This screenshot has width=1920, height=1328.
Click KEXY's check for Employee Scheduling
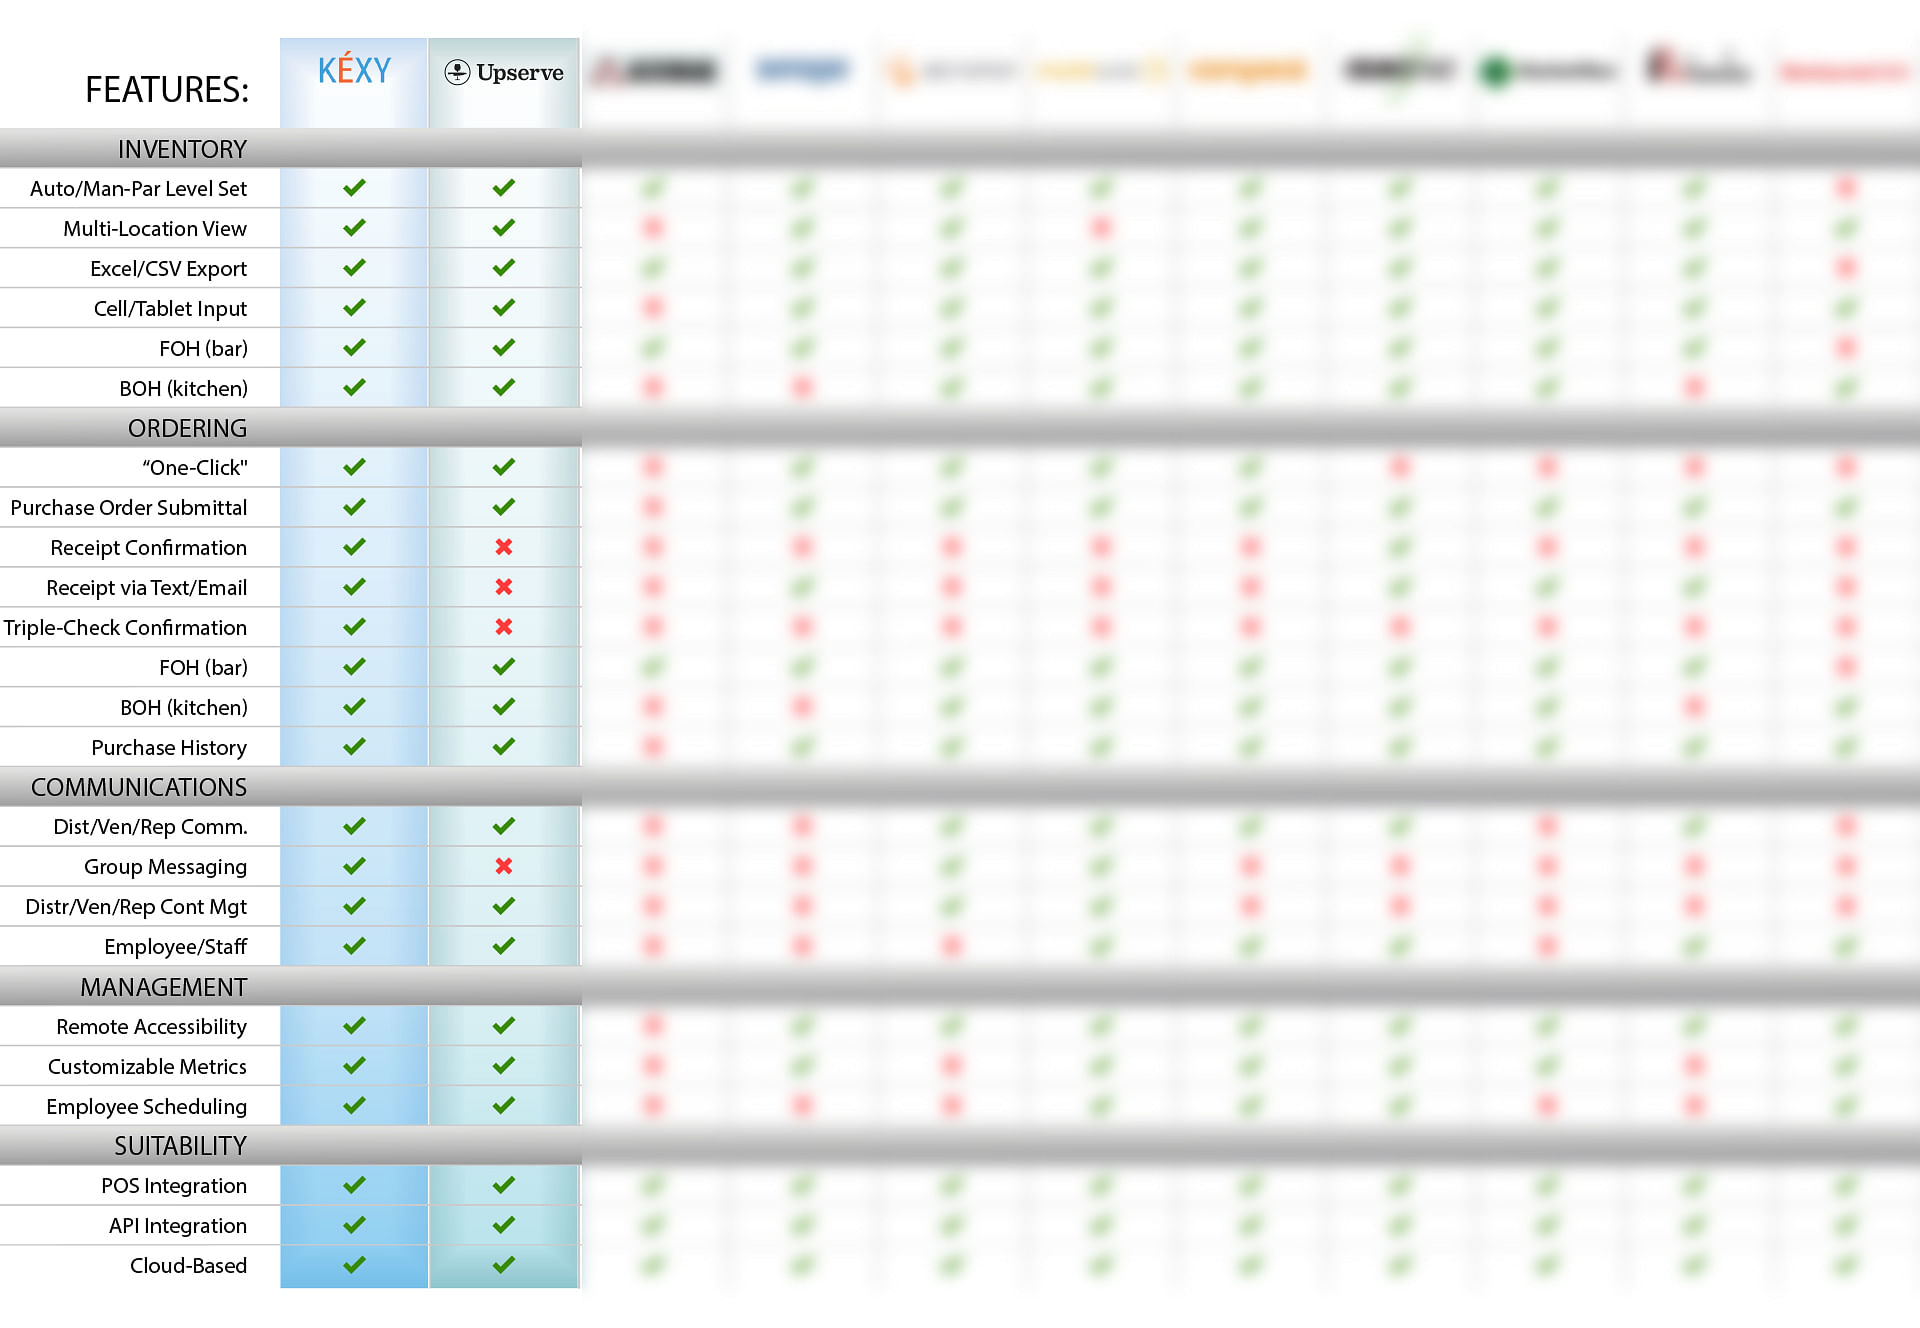pos(354,1105)
